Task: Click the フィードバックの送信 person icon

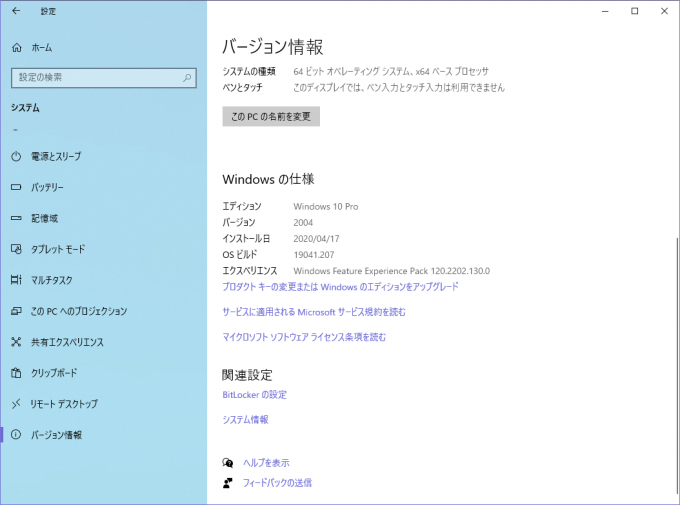Action: tap(228, 483)
